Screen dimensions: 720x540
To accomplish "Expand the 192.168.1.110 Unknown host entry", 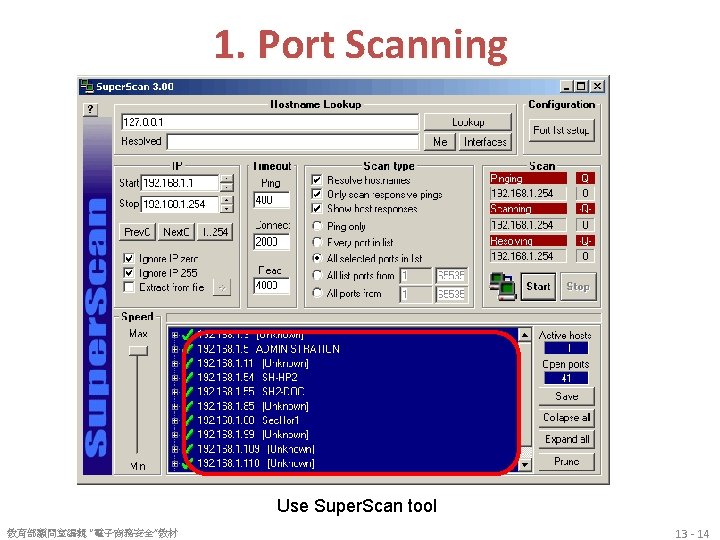I will tap(175, 464).
